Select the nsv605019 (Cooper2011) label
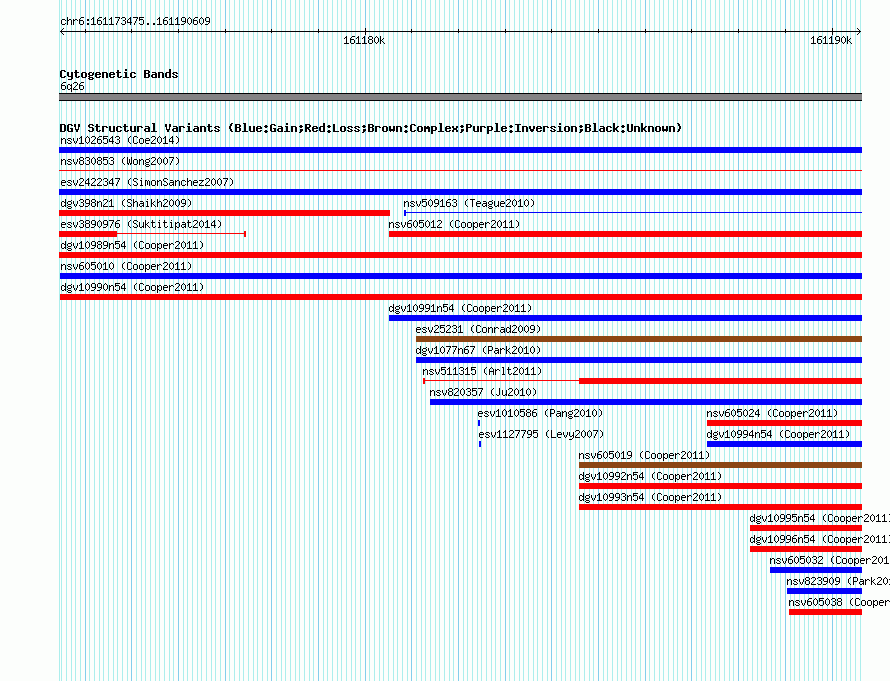This screenshot has width=890, height=681. point(644,455)
